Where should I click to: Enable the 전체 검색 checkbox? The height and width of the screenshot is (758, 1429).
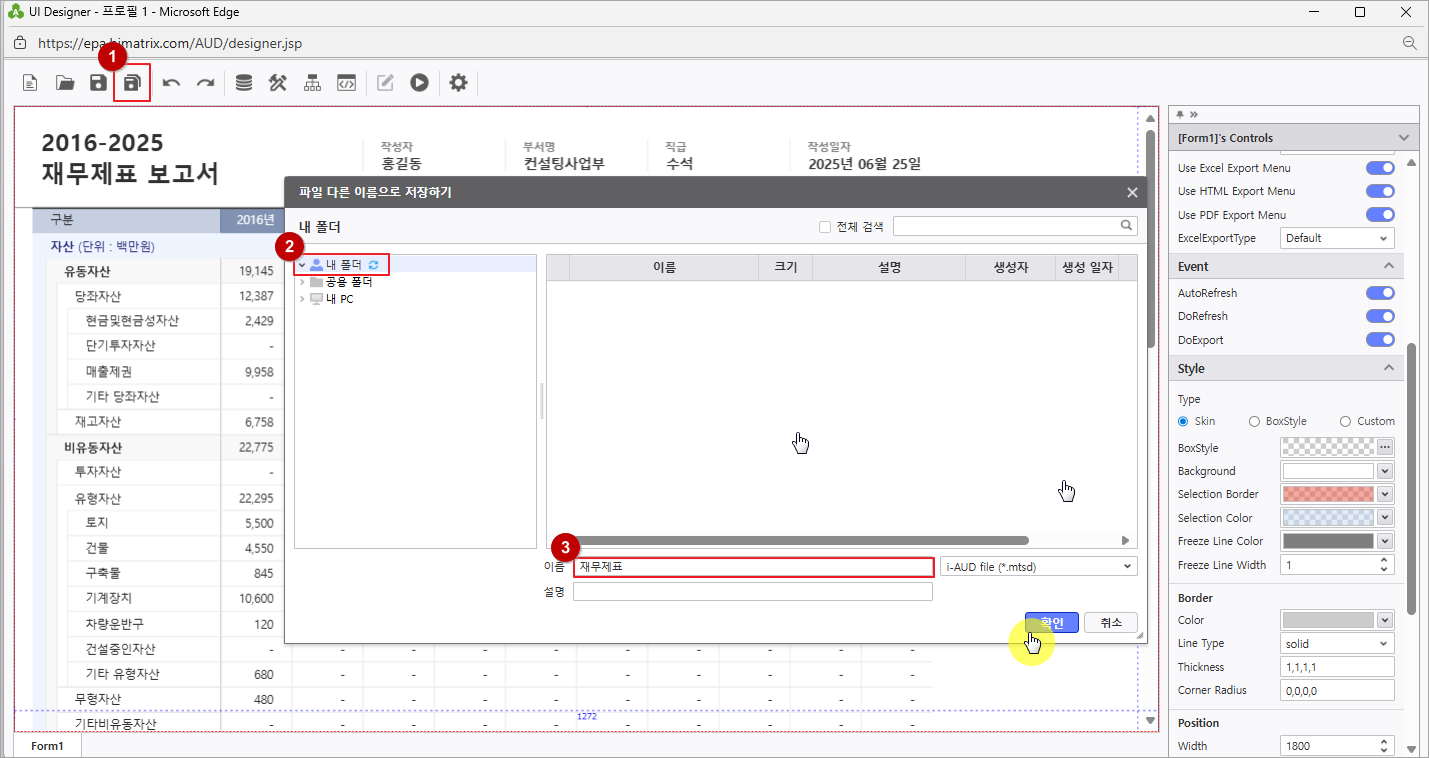[x=825, y=227]
